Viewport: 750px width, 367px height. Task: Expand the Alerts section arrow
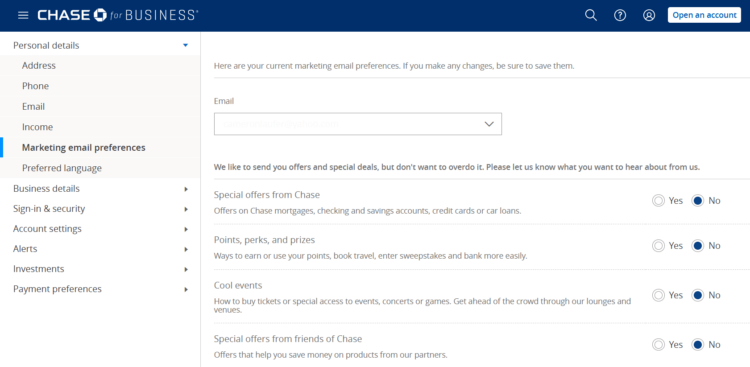pyautogui.click(x=186, y=249)
